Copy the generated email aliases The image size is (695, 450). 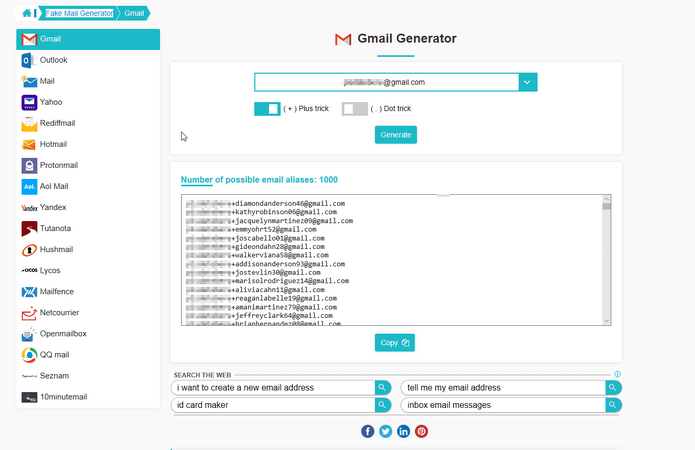395,343
